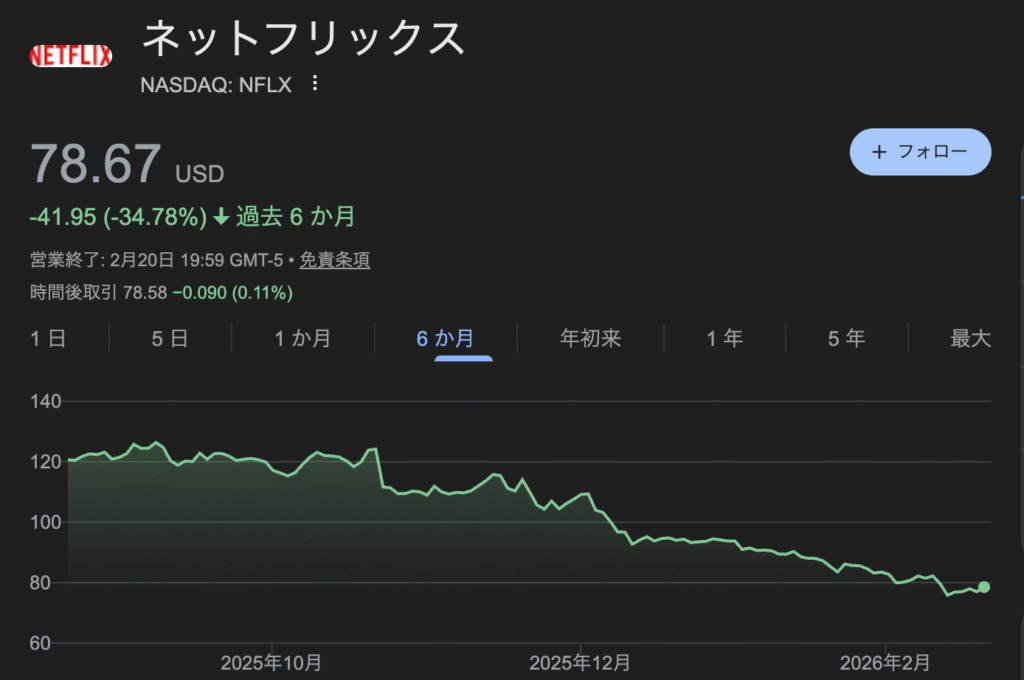
Task: Show the 最大 maximum range
Action: (x=970, y=338)
